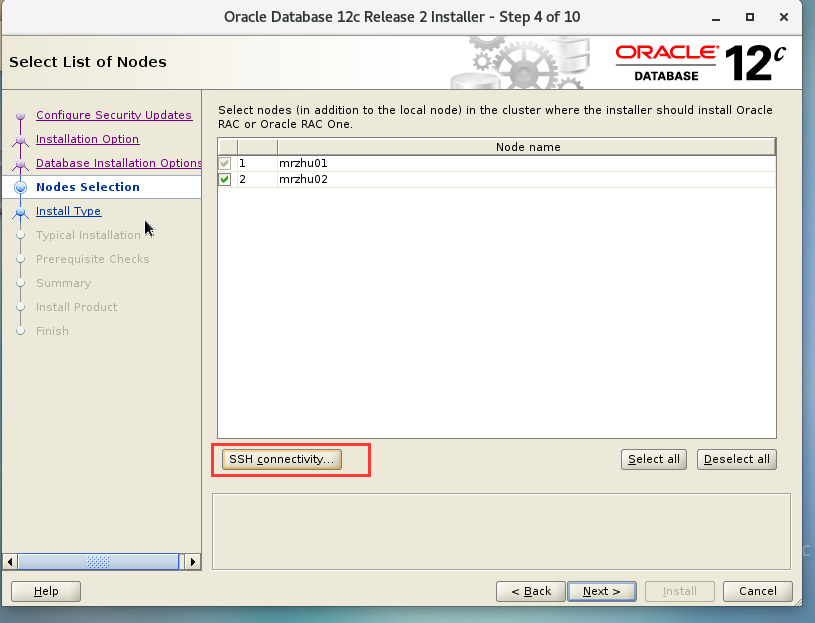The width and height of the screenshot is (815, 623).
Task: Click the Configure Security Updates step bullet icon
Action: pyautogui.click(x=20, y=115)
